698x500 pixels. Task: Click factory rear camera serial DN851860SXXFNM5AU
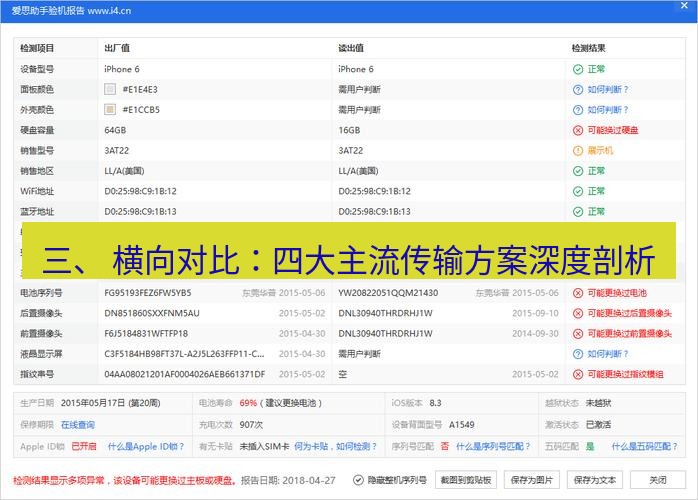pyautogui.click(x=152, y=313)
